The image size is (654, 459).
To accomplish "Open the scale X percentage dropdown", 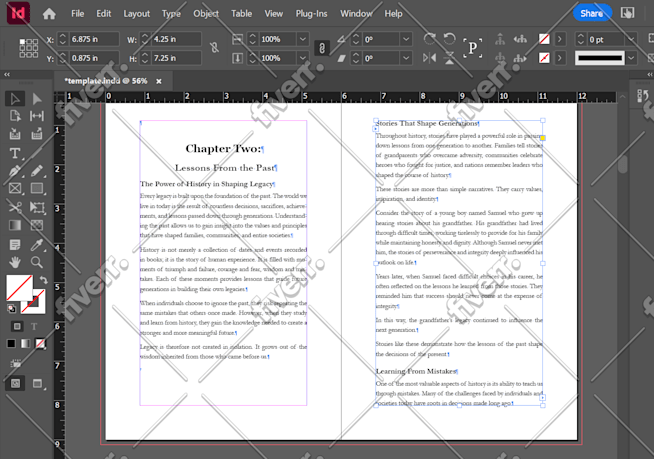I will [303, 39].
